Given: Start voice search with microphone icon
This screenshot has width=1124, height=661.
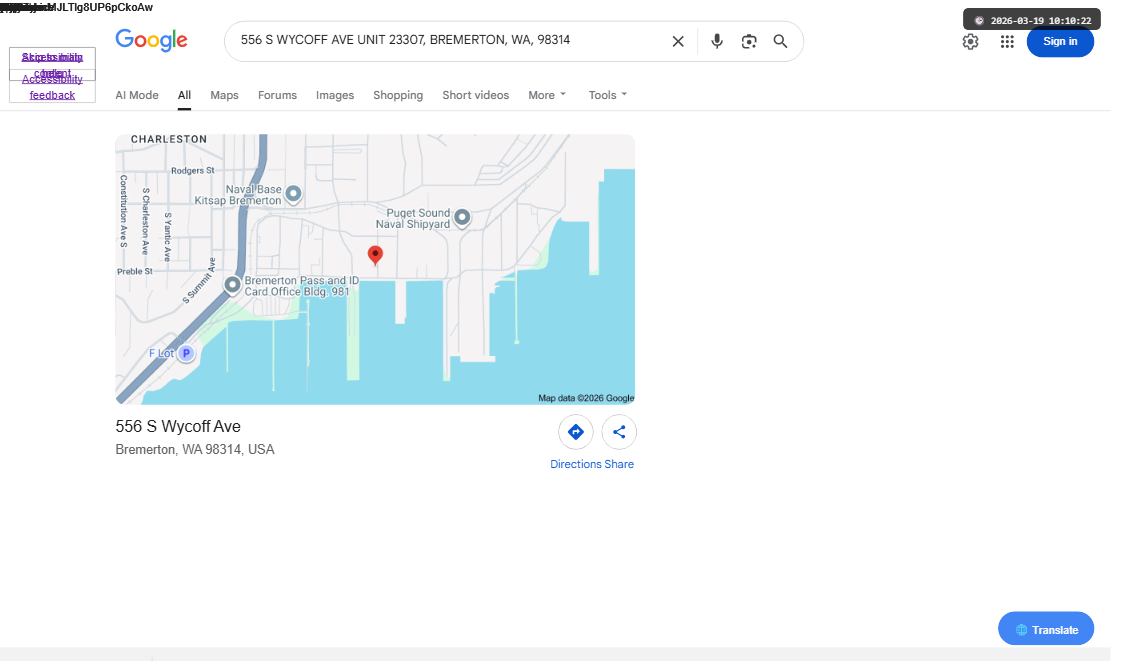Looking at the screenshot, I should 716,42.
